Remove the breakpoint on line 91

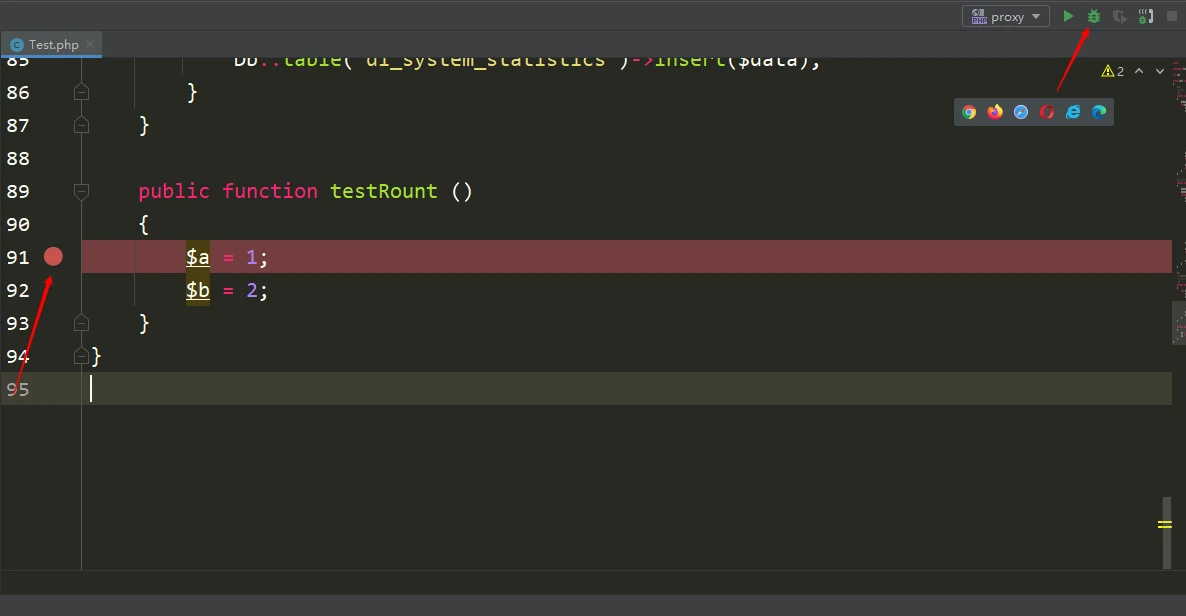pos(53,257)
